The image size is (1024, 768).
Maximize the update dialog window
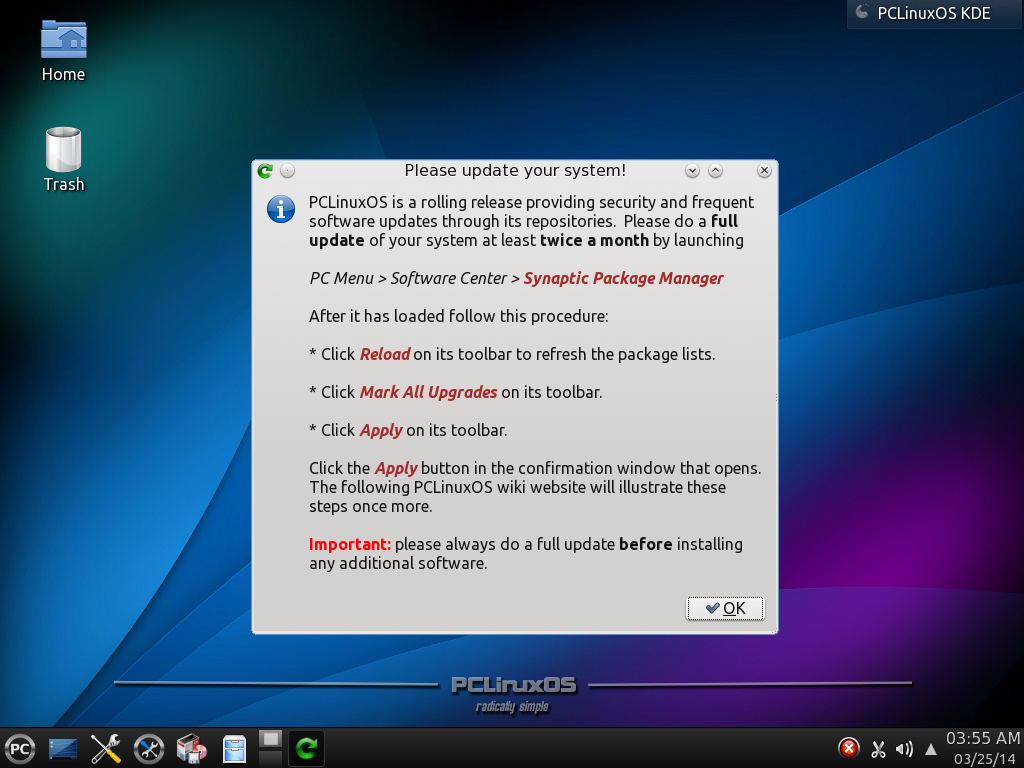(x=716, y=171)
